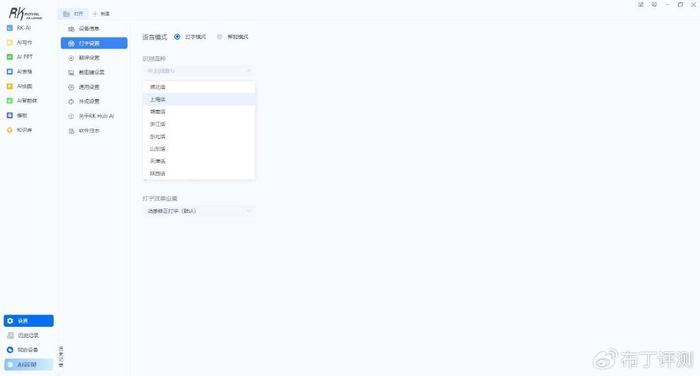Open the 打字效率设置 dropdown
700x376 pixels.
click(x=199, y=211)
